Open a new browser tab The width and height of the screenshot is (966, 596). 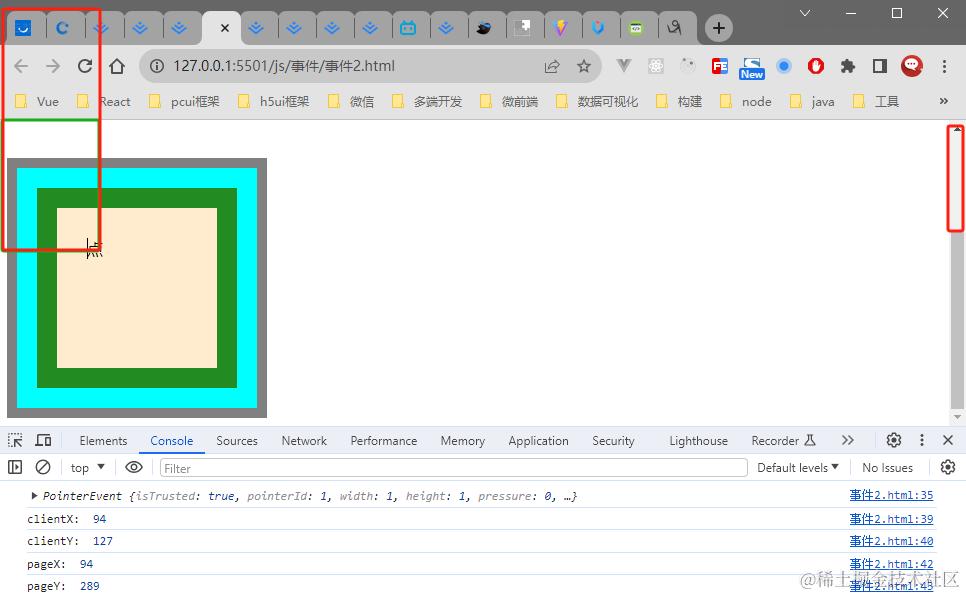click(x=718, y=28)
